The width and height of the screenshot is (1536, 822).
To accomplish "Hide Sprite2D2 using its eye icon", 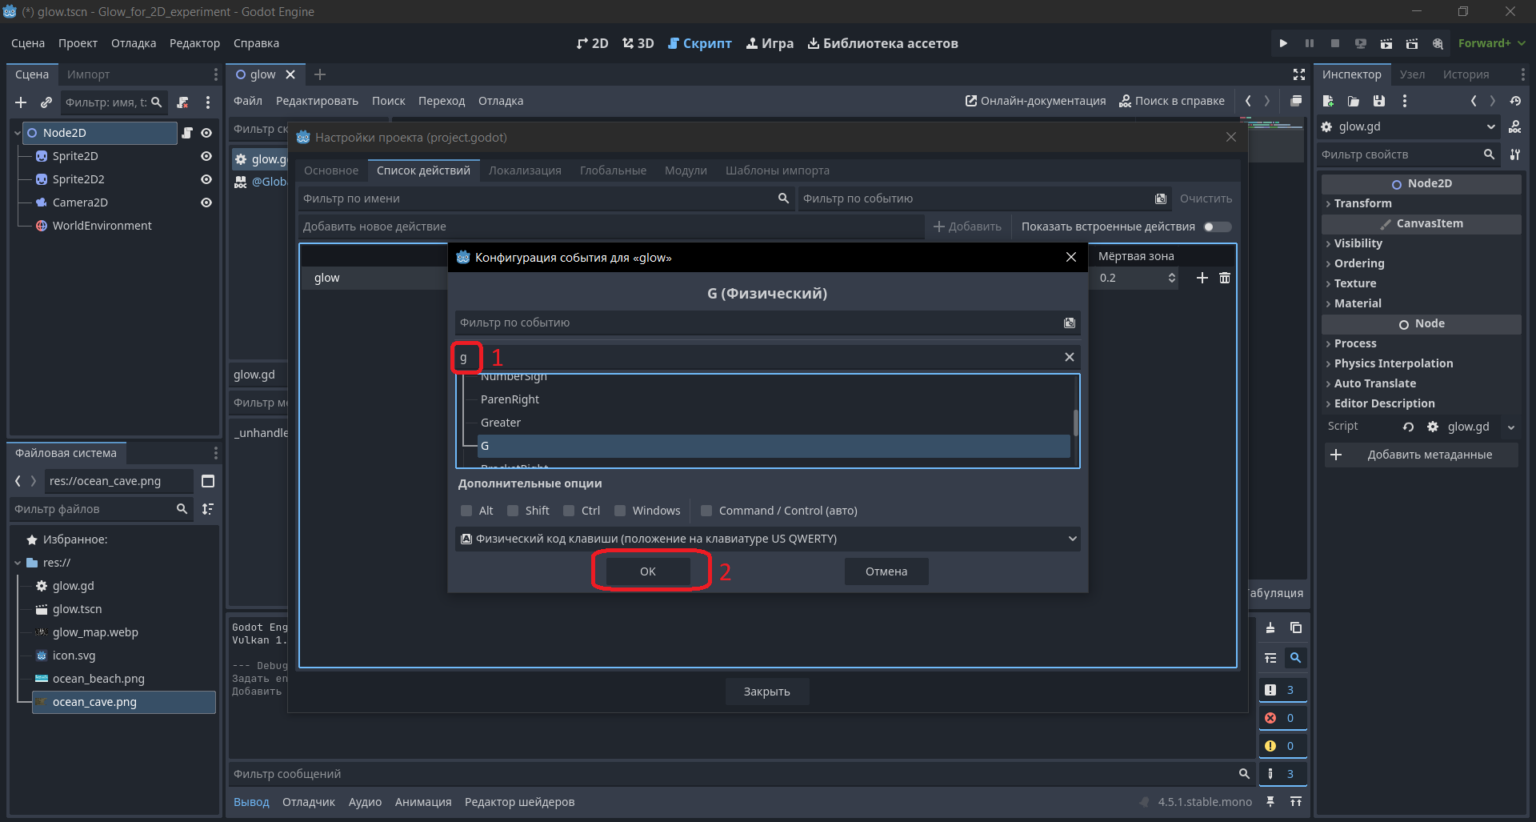I will 206,179.
